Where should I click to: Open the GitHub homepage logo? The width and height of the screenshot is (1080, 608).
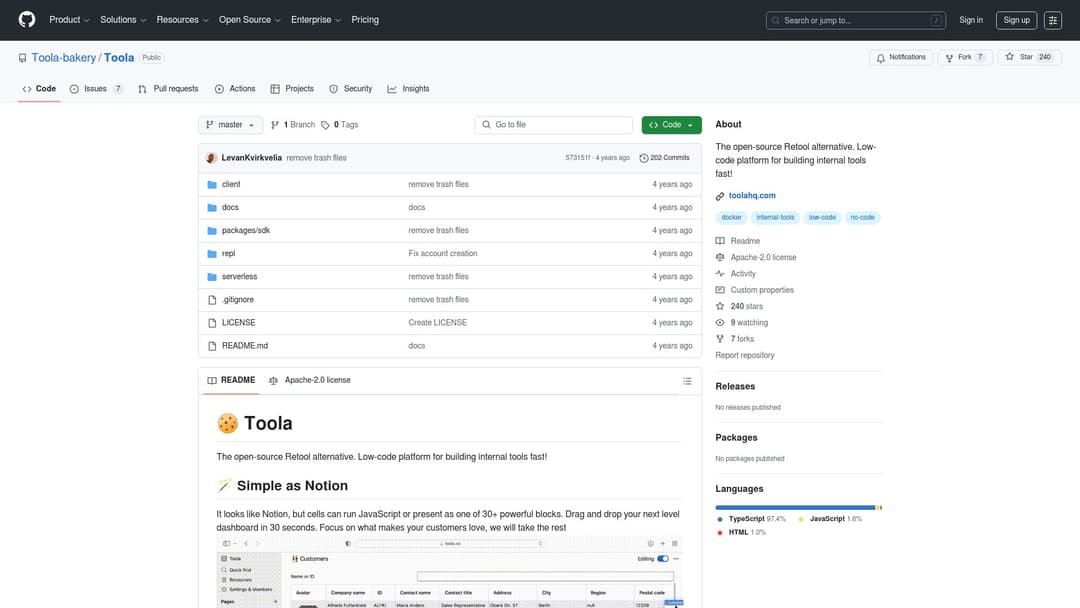click(27, 19)
